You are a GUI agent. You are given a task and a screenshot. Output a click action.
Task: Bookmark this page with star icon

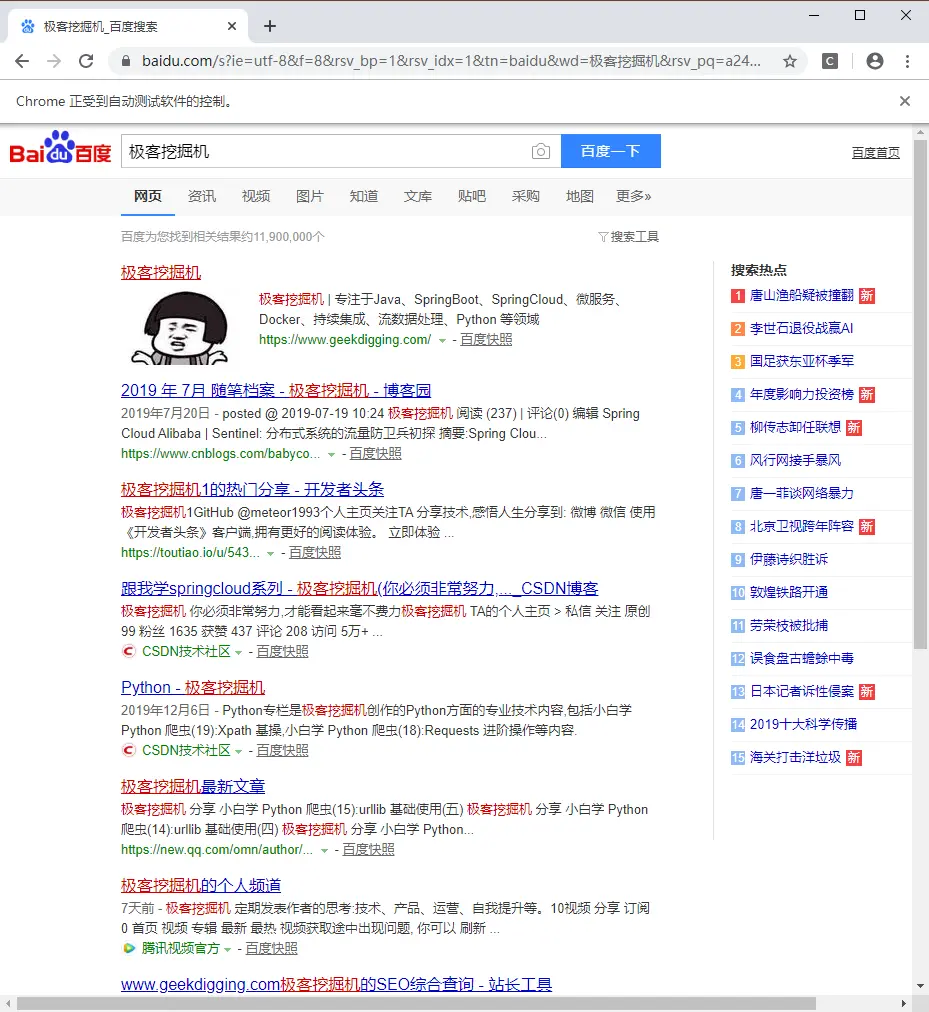[x=790, y=61]
